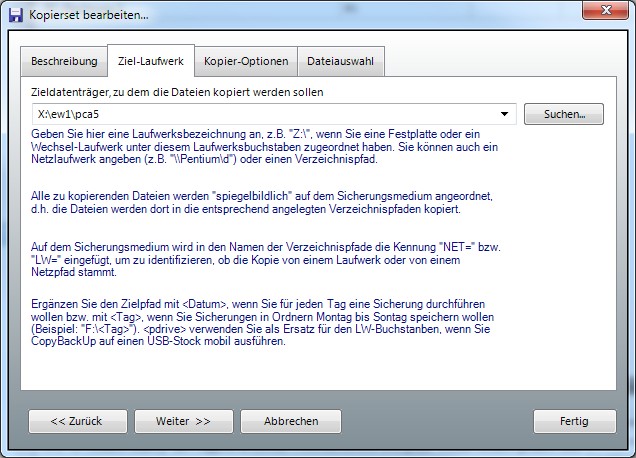Click the Kopierset bearbeiten title bar text
This screenshot has width=636, height=458.
click(x=90, y=15)
